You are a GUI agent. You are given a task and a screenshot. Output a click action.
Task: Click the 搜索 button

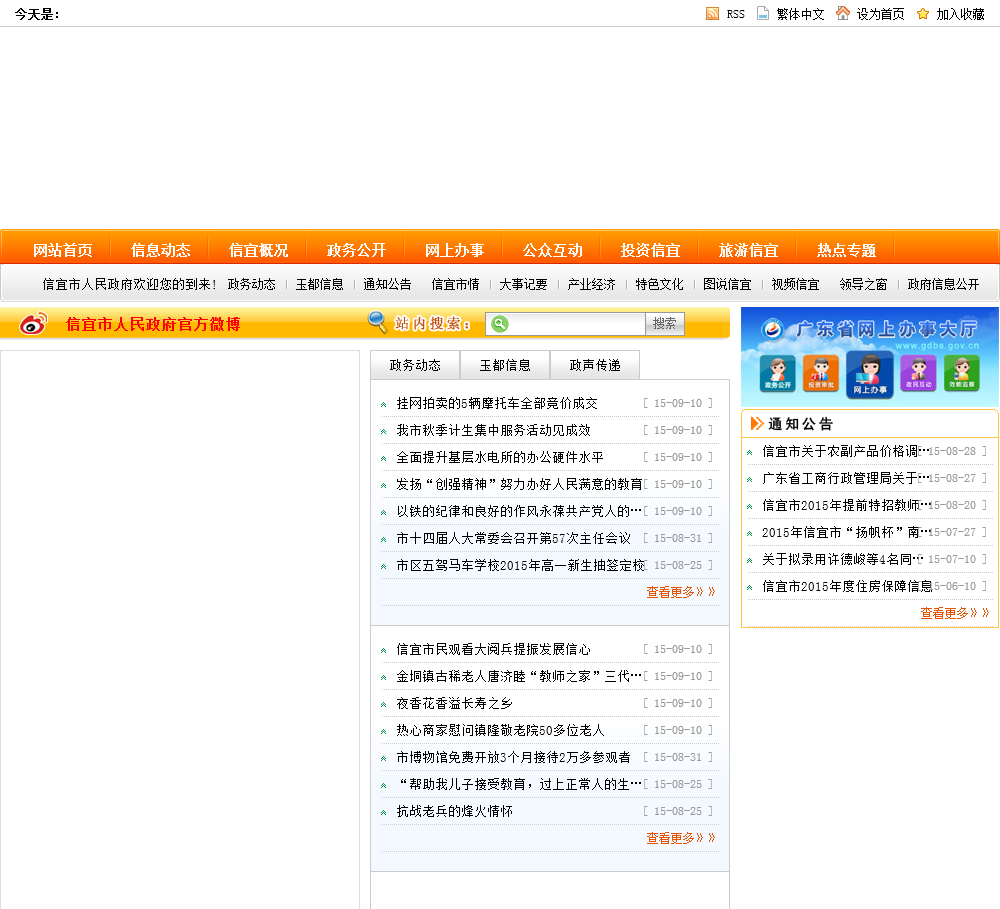pyautogui.click(x=665, y=323)
